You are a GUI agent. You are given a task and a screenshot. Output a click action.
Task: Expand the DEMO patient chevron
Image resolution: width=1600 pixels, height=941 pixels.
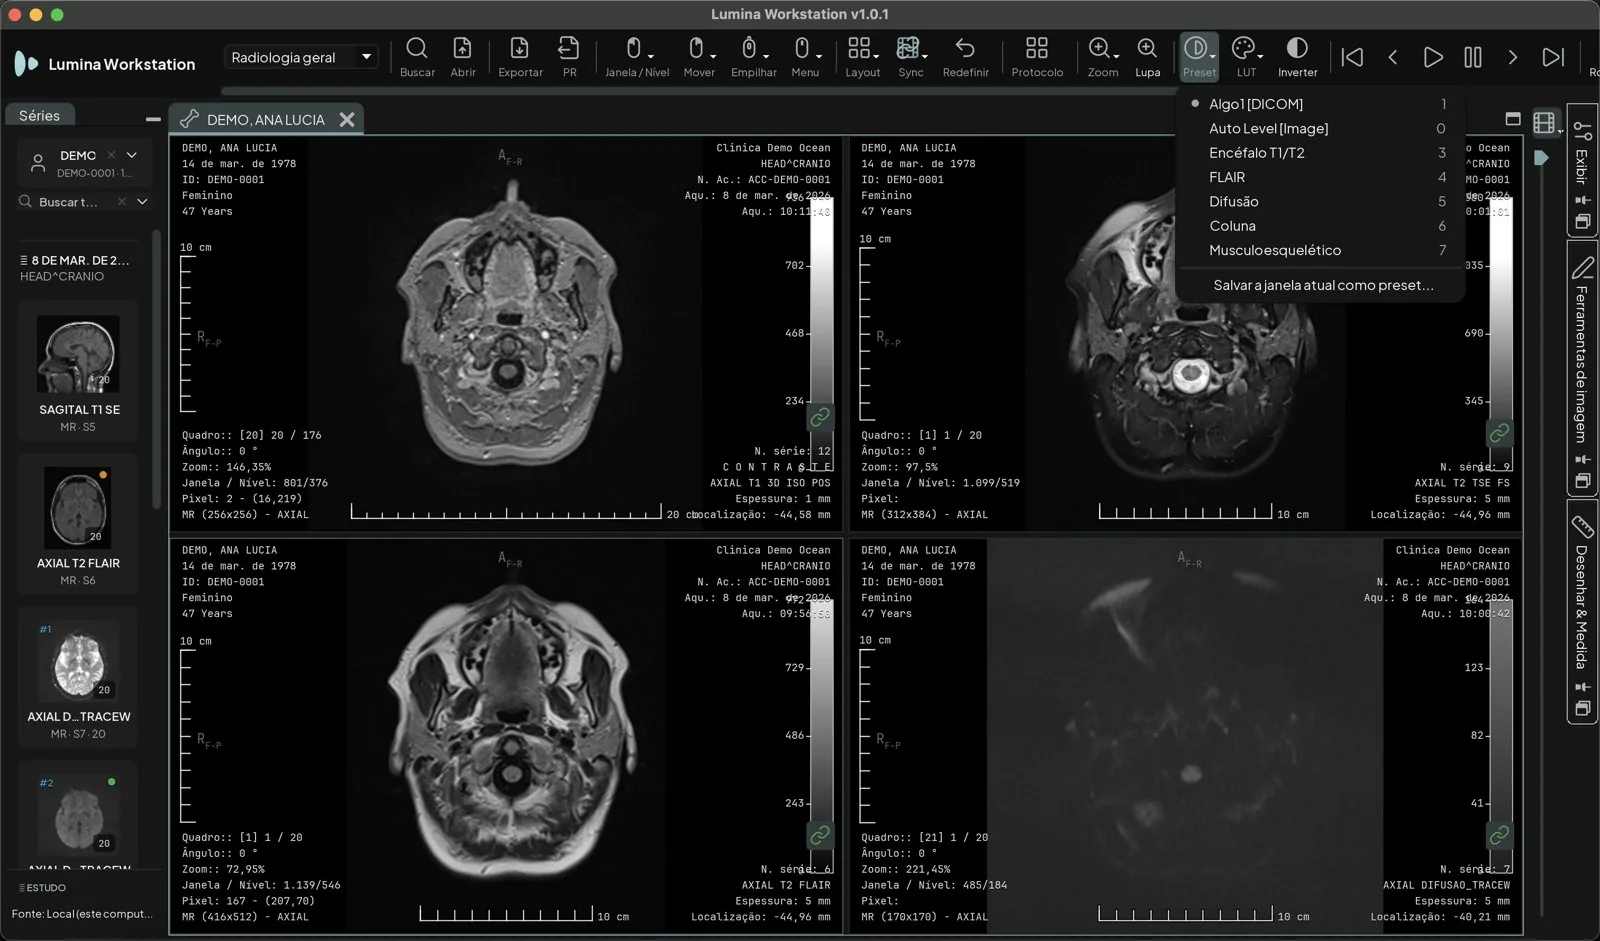coord(132,155)
